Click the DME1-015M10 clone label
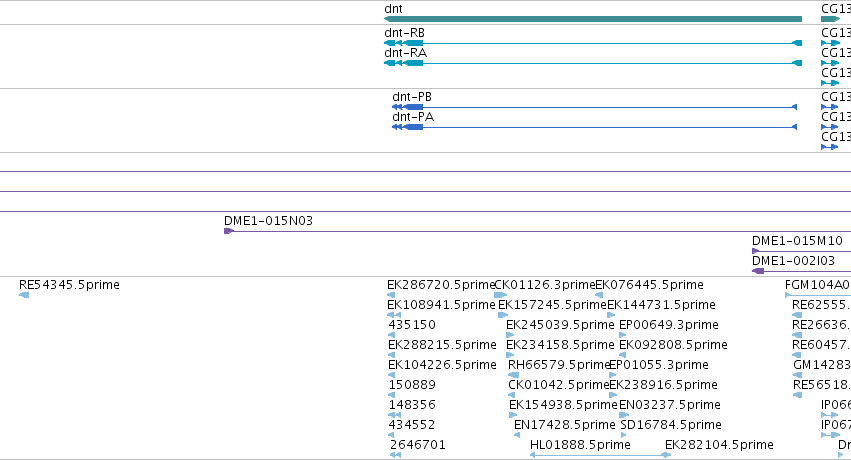 [x=797, y=241]
